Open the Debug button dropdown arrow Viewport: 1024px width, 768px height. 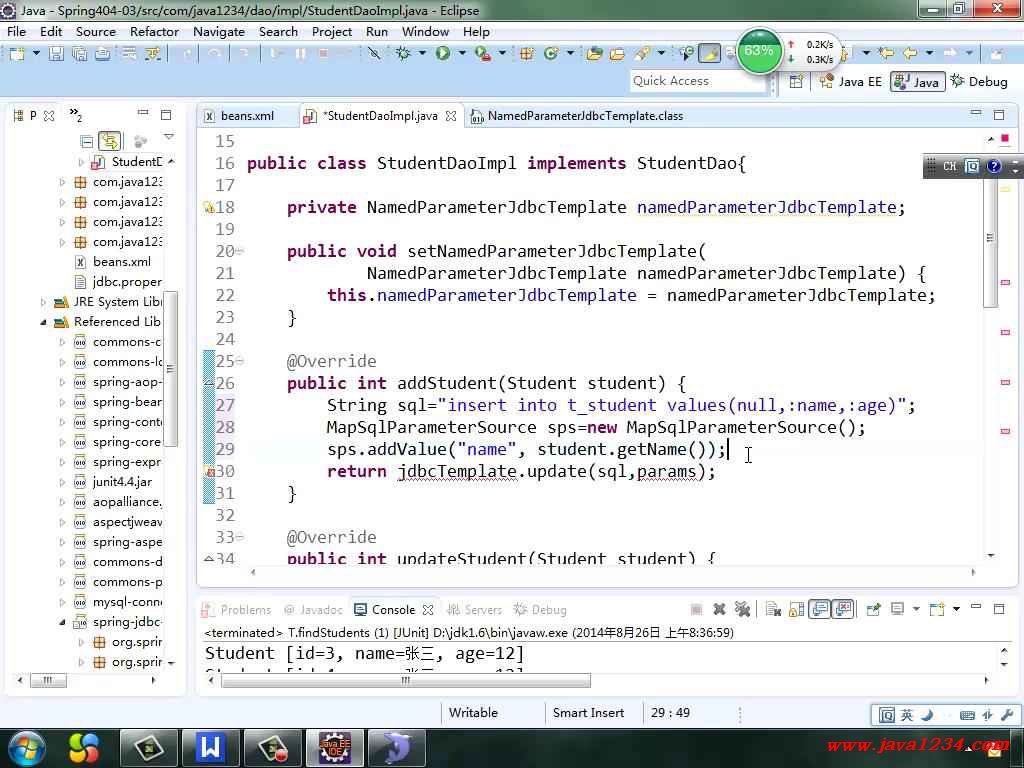(x=422, y=53)
